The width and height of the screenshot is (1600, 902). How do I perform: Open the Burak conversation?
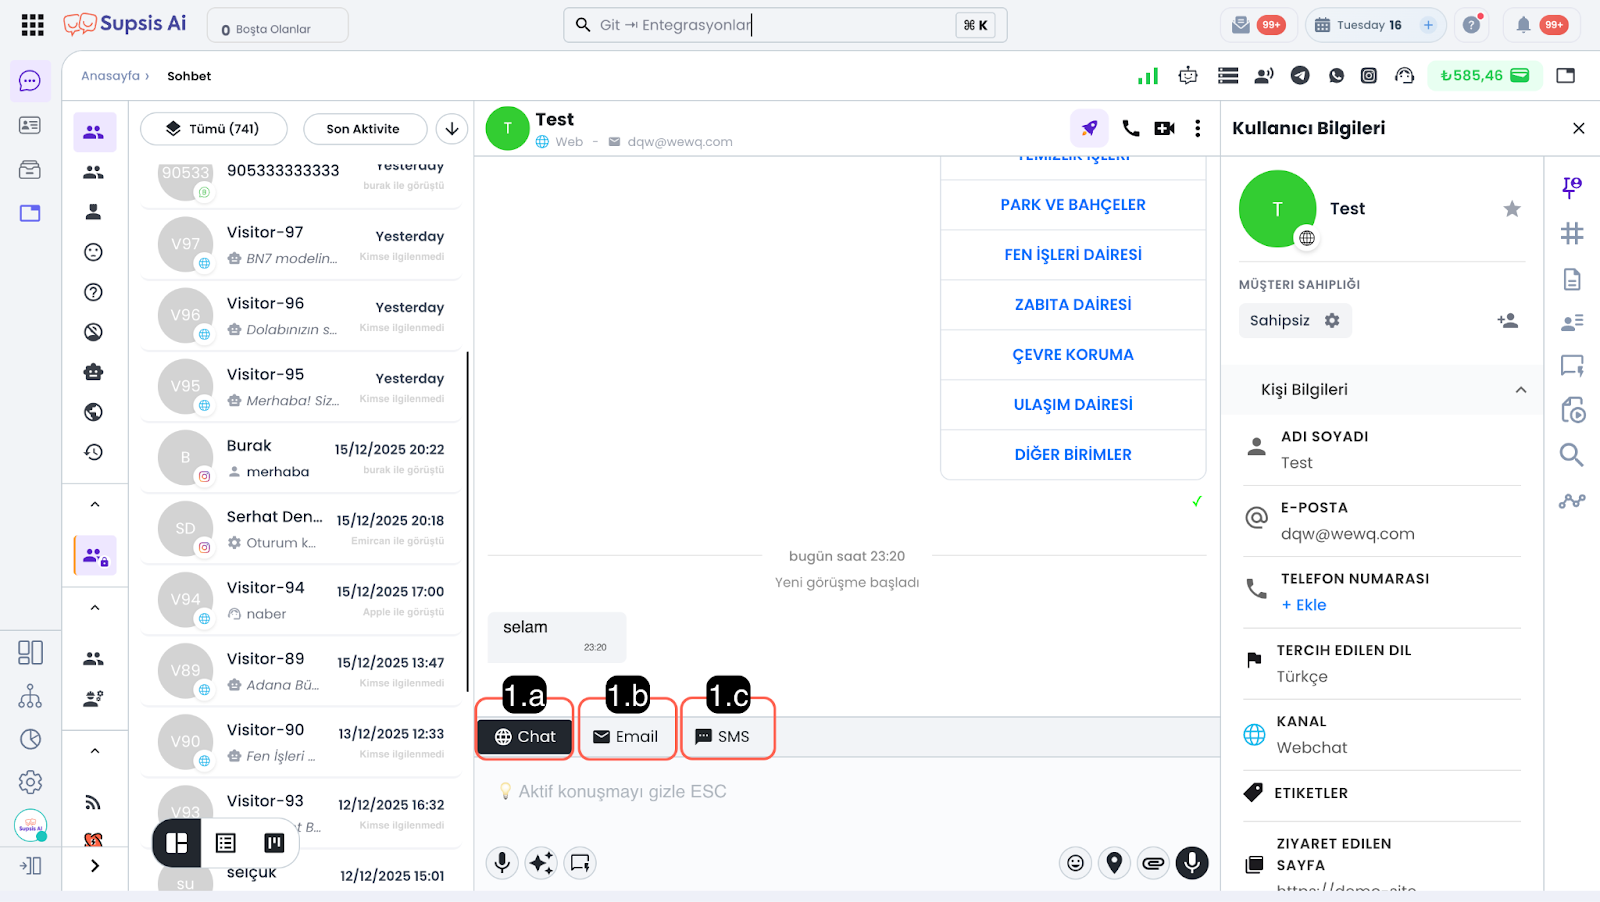[300, 458]
